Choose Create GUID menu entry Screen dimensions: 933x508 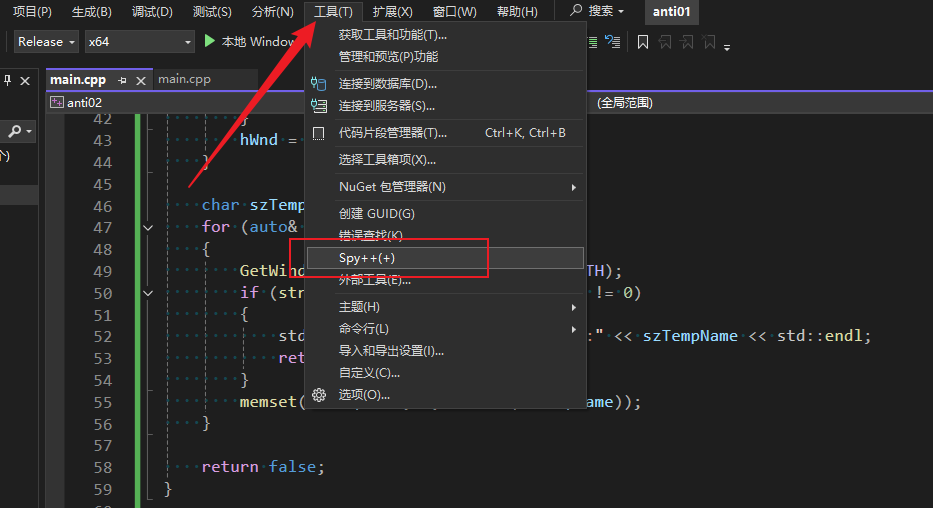click(376, 214)
